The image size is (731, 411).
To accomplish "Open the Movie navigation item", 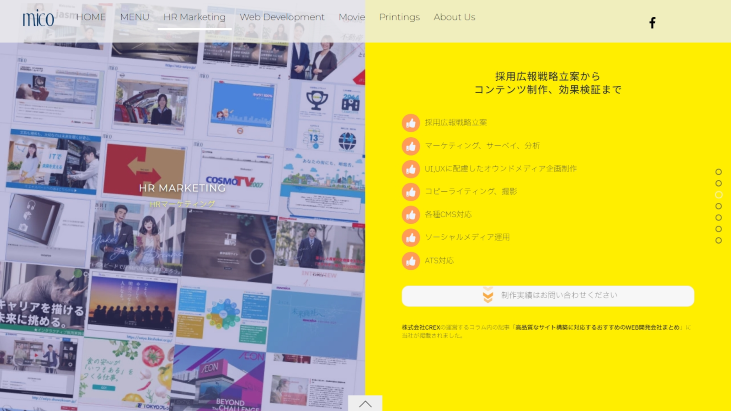I will (351, 17).
